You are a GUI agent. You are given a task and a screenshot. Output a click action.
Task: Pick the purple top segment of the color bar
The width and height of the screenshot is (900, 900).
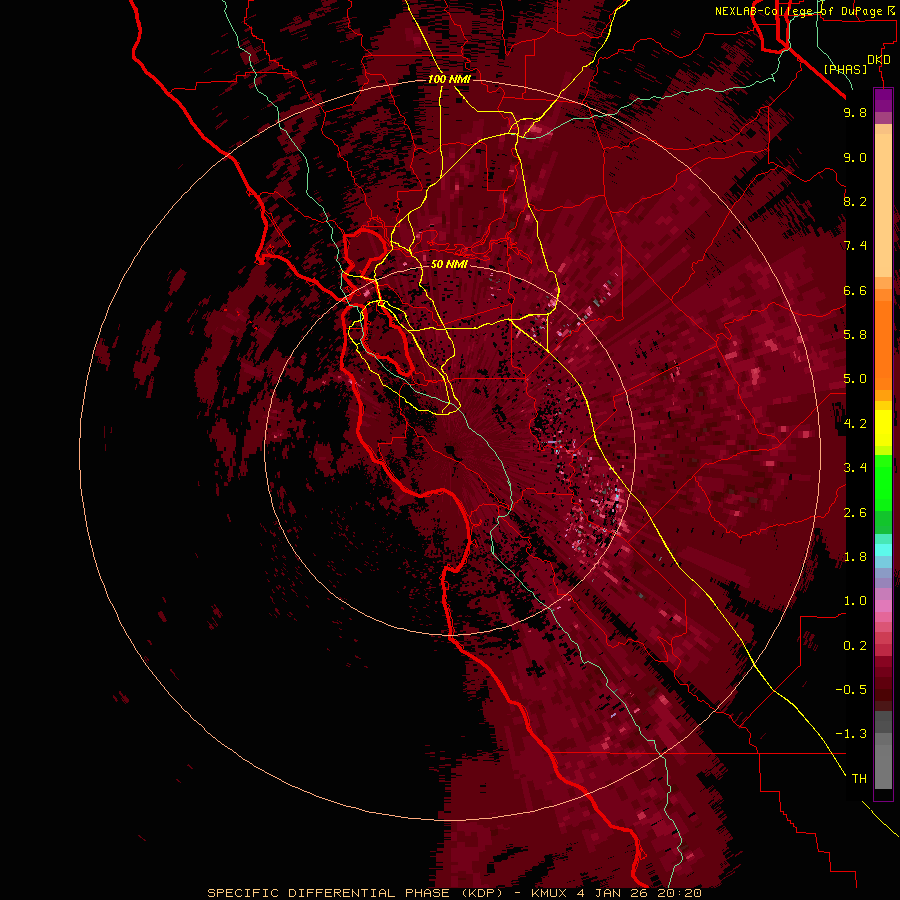coord(883,100)
